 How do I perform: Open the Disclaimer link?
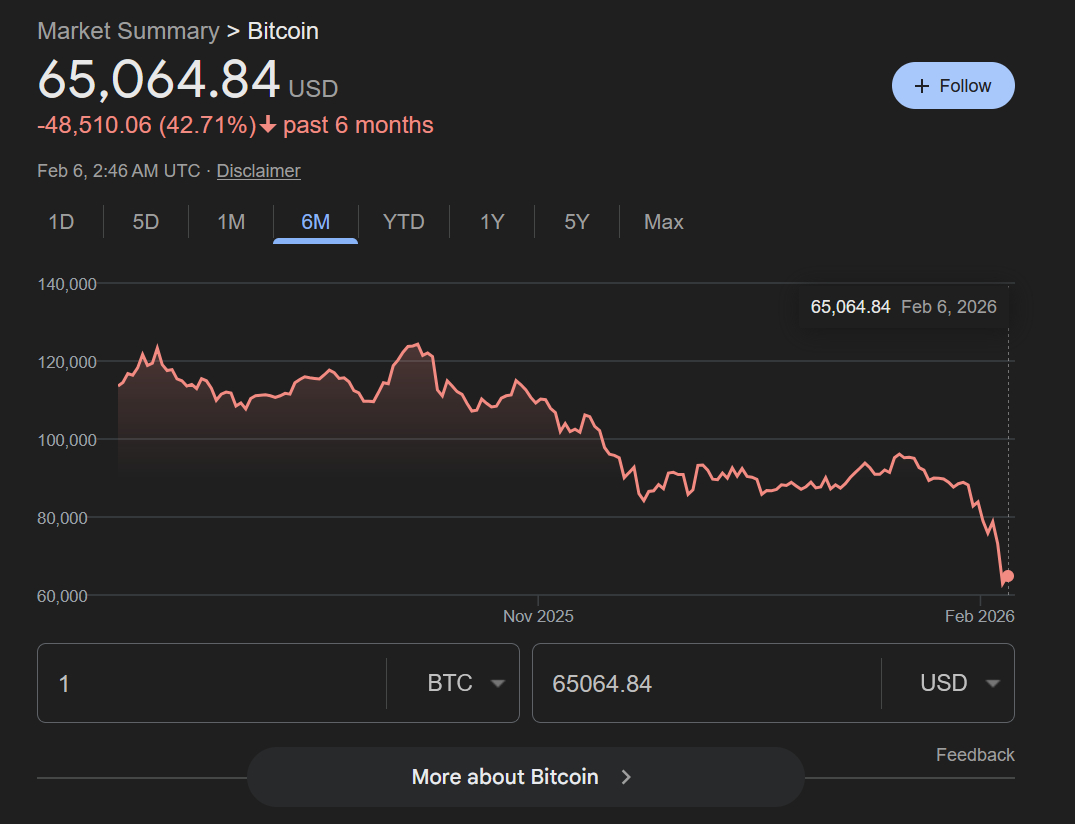point(258,171)
